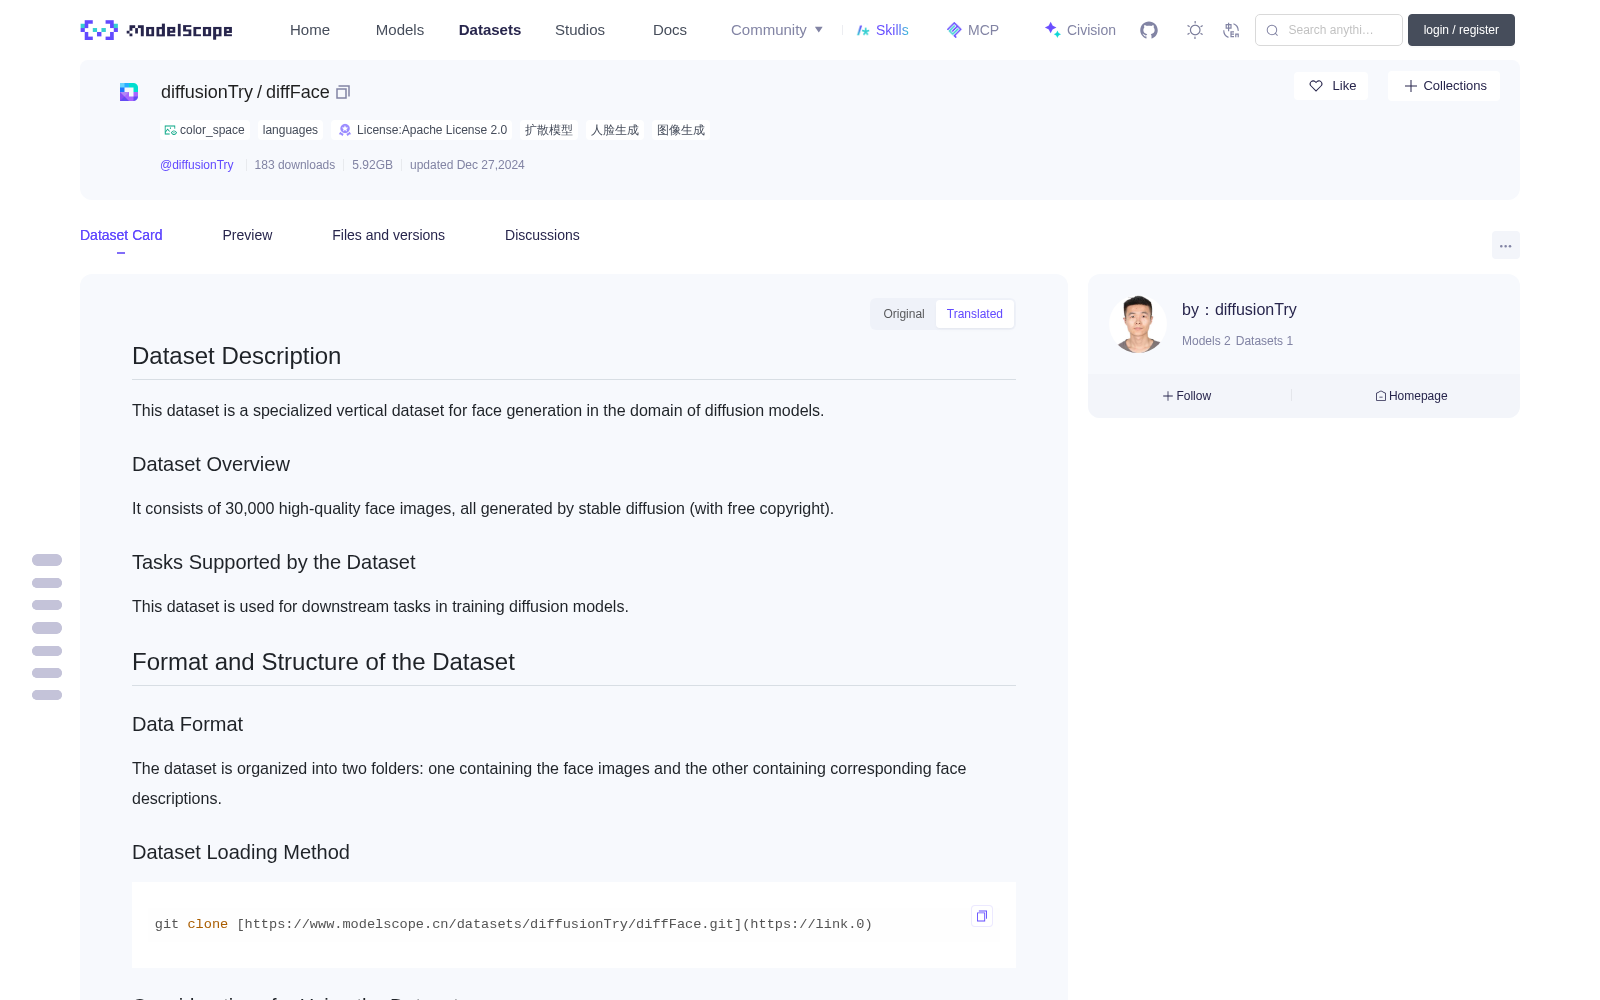Click the 'Dataset Loading Method' heading
Screen dimensions: 1600x1000
241,852
